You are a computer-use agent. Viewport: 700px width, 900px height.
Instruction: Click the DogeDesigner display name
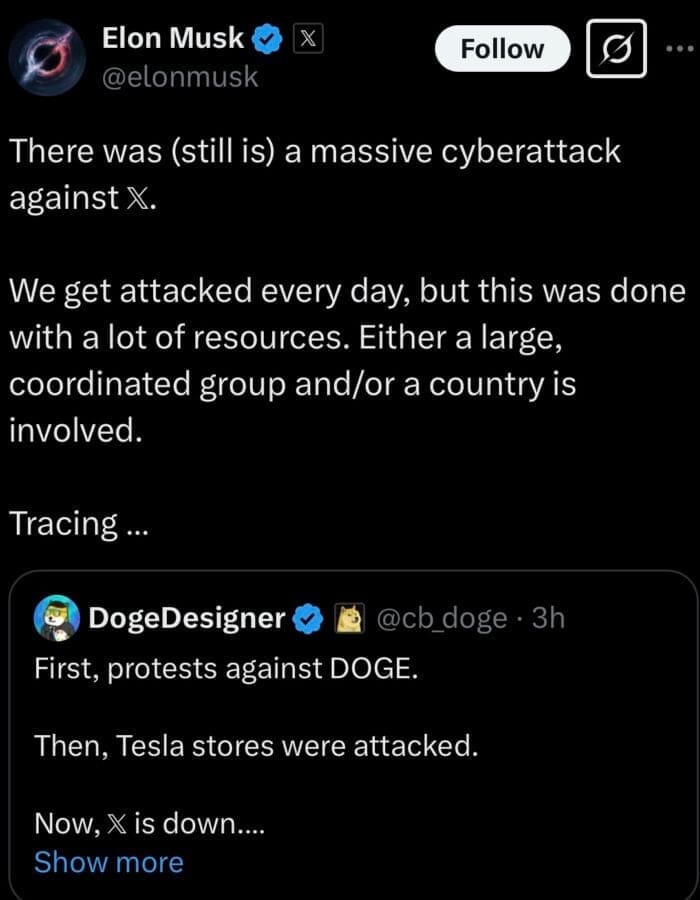[x=187, y=619]
